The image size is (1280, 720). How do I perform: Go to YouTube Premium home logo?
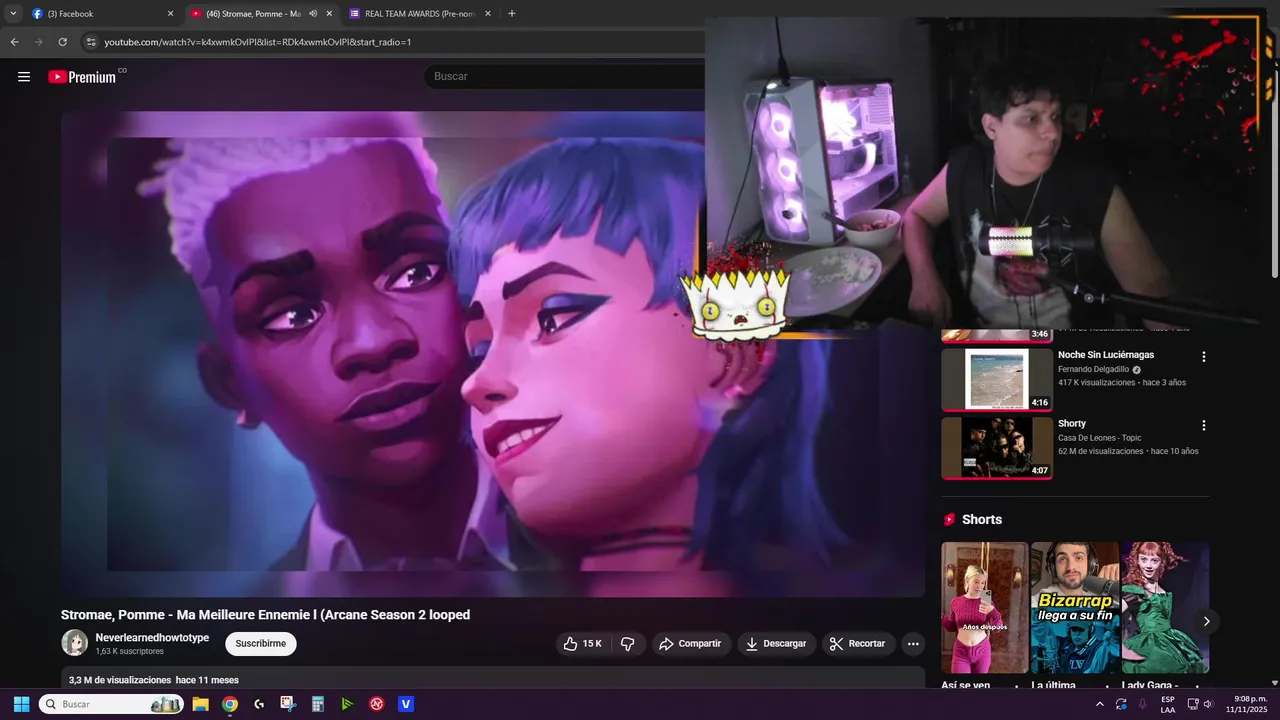(82, 77)
